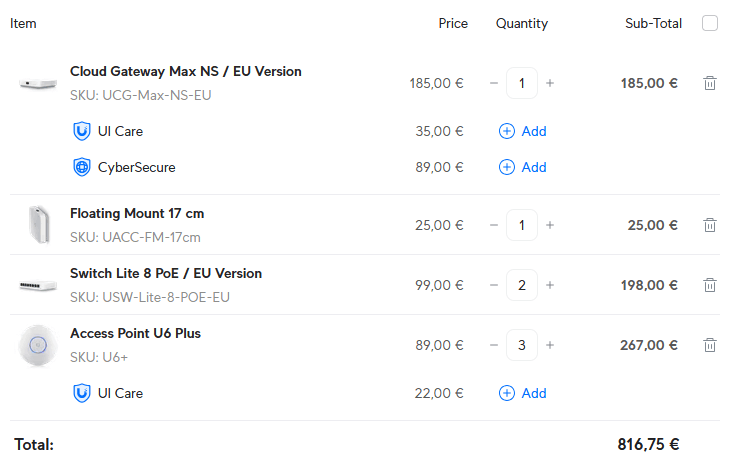Viewport: 730px width, 465px height.
Task: Decrease Floating Mount quantity with minus
Action: point(494,225)
